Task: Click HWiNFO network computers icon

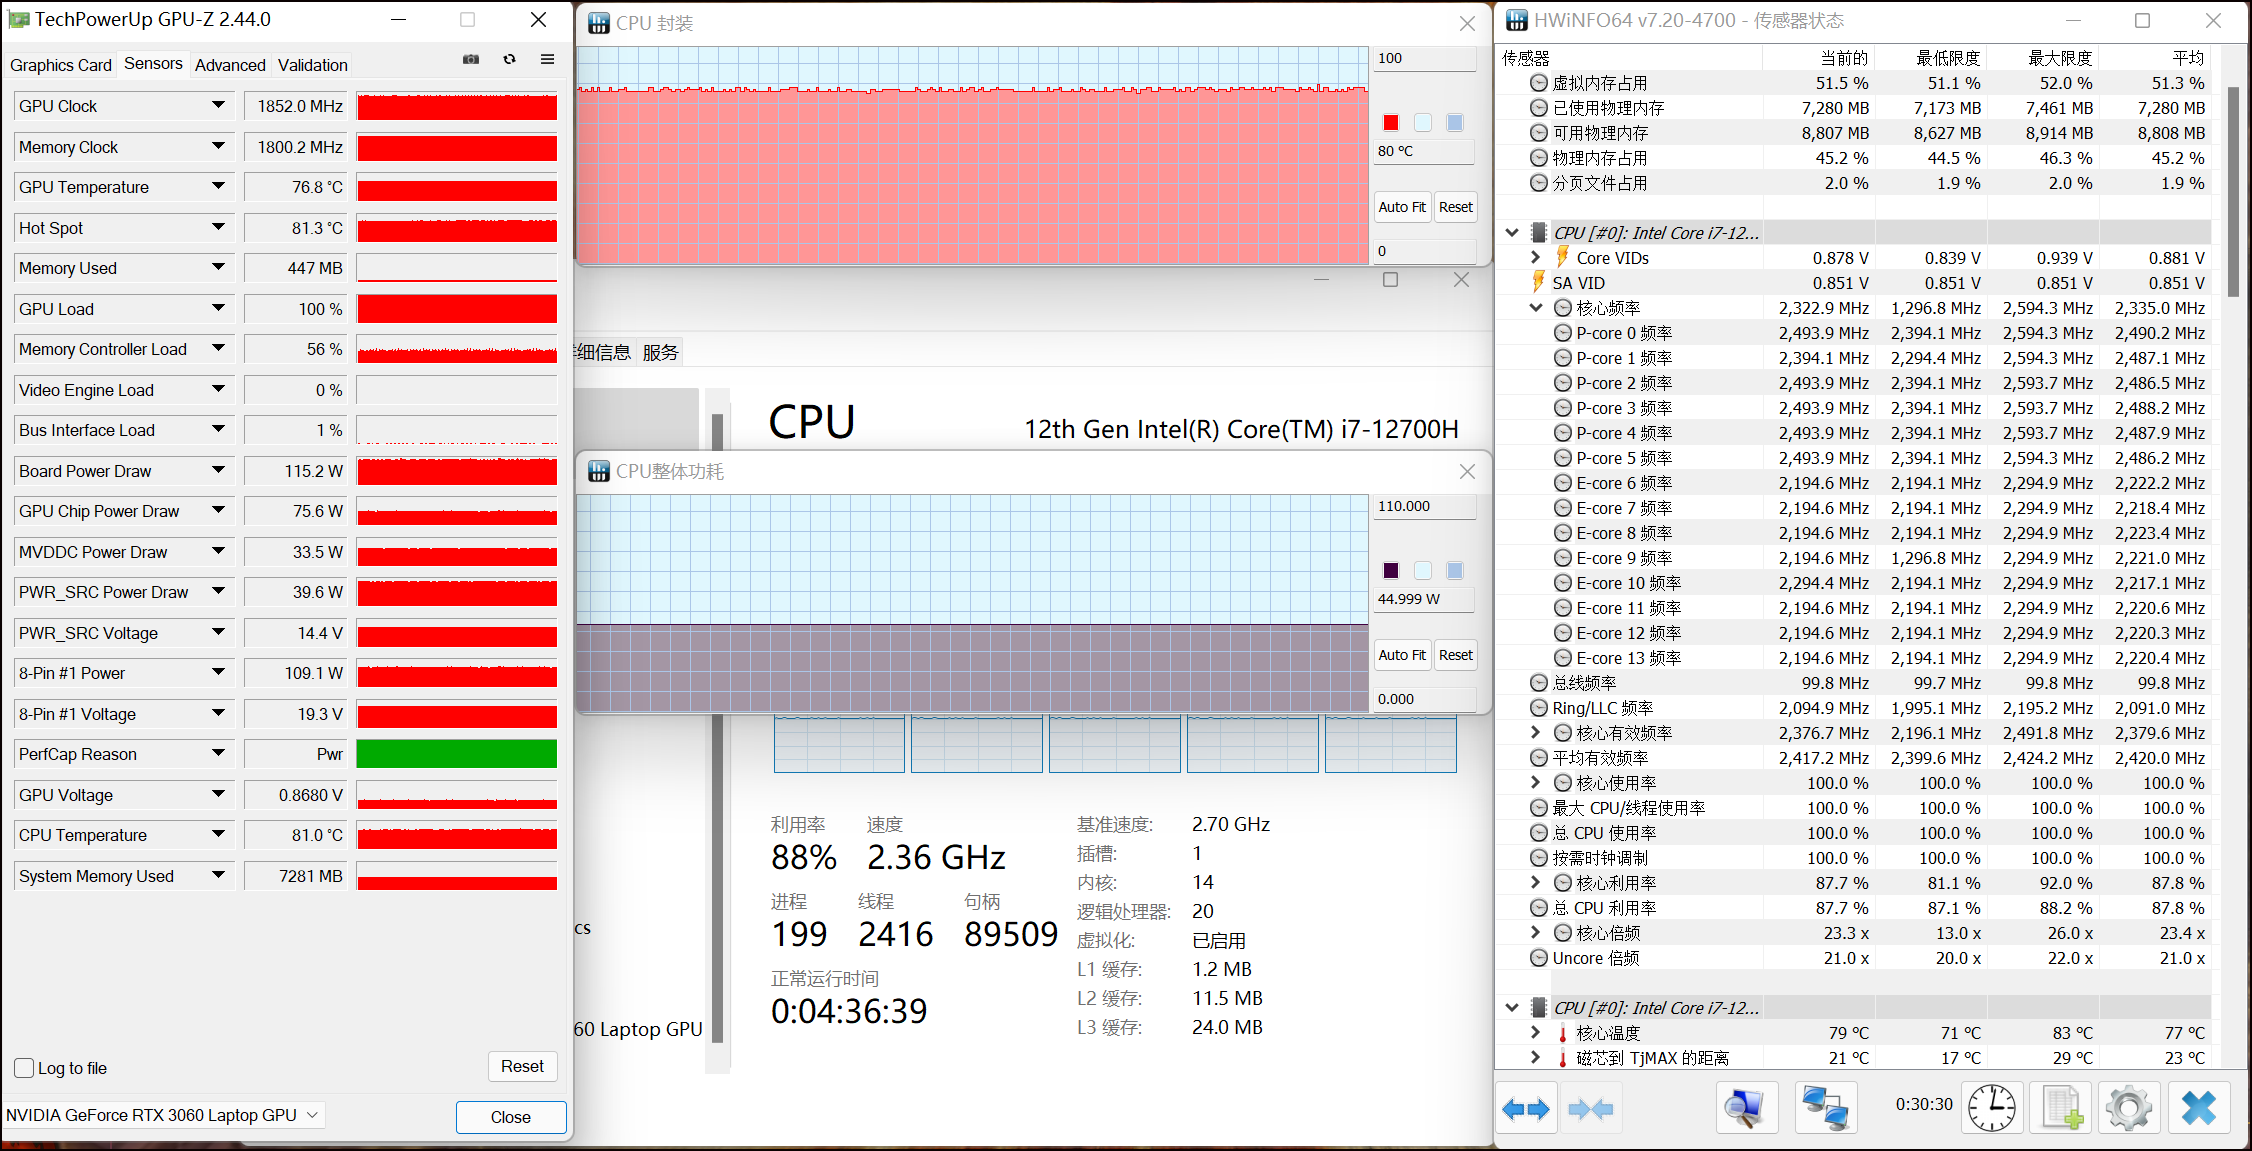Action: pyautogui.click(x=1825, y=1108)
